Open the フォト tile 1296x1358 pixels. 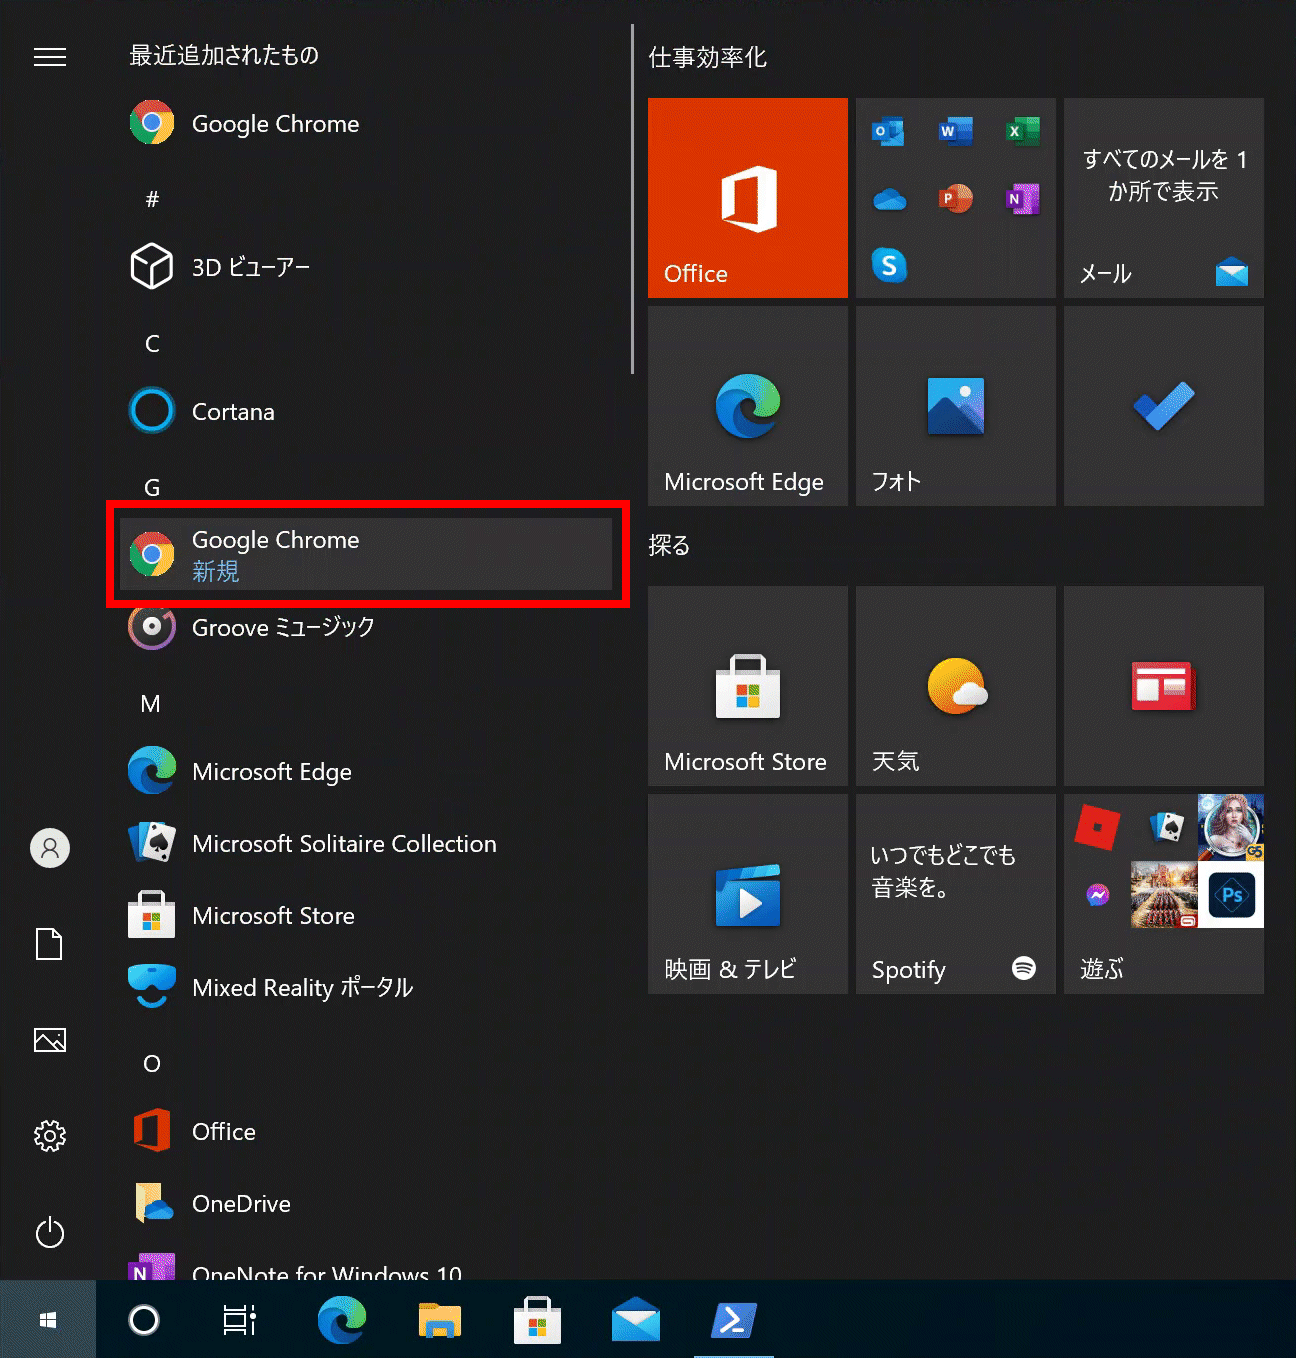tap(956, 406)
